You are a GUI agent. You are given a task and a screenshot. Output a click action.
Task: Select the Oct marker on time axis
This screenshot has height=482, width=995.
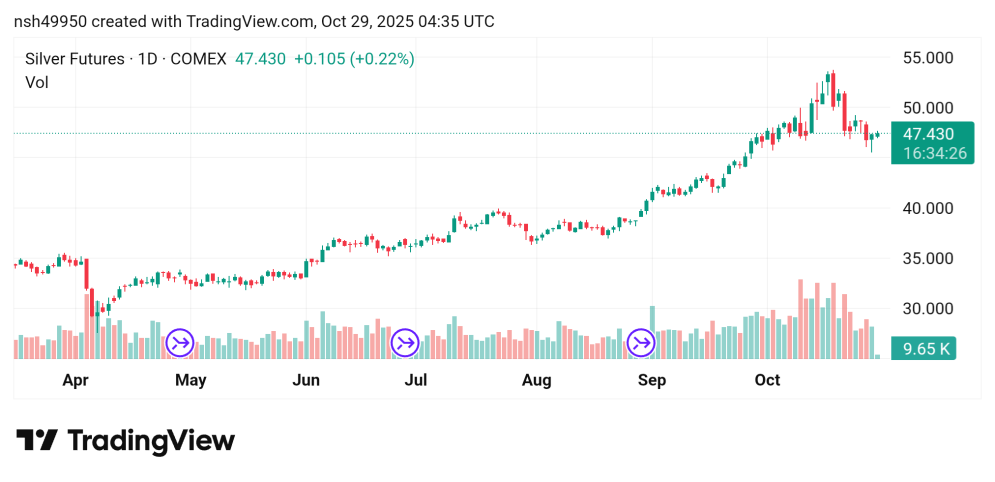point(767,380)
